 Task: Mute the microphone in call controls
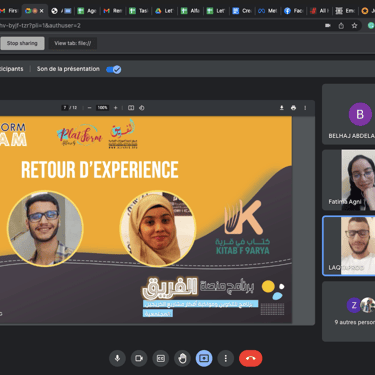pos(117,358)
